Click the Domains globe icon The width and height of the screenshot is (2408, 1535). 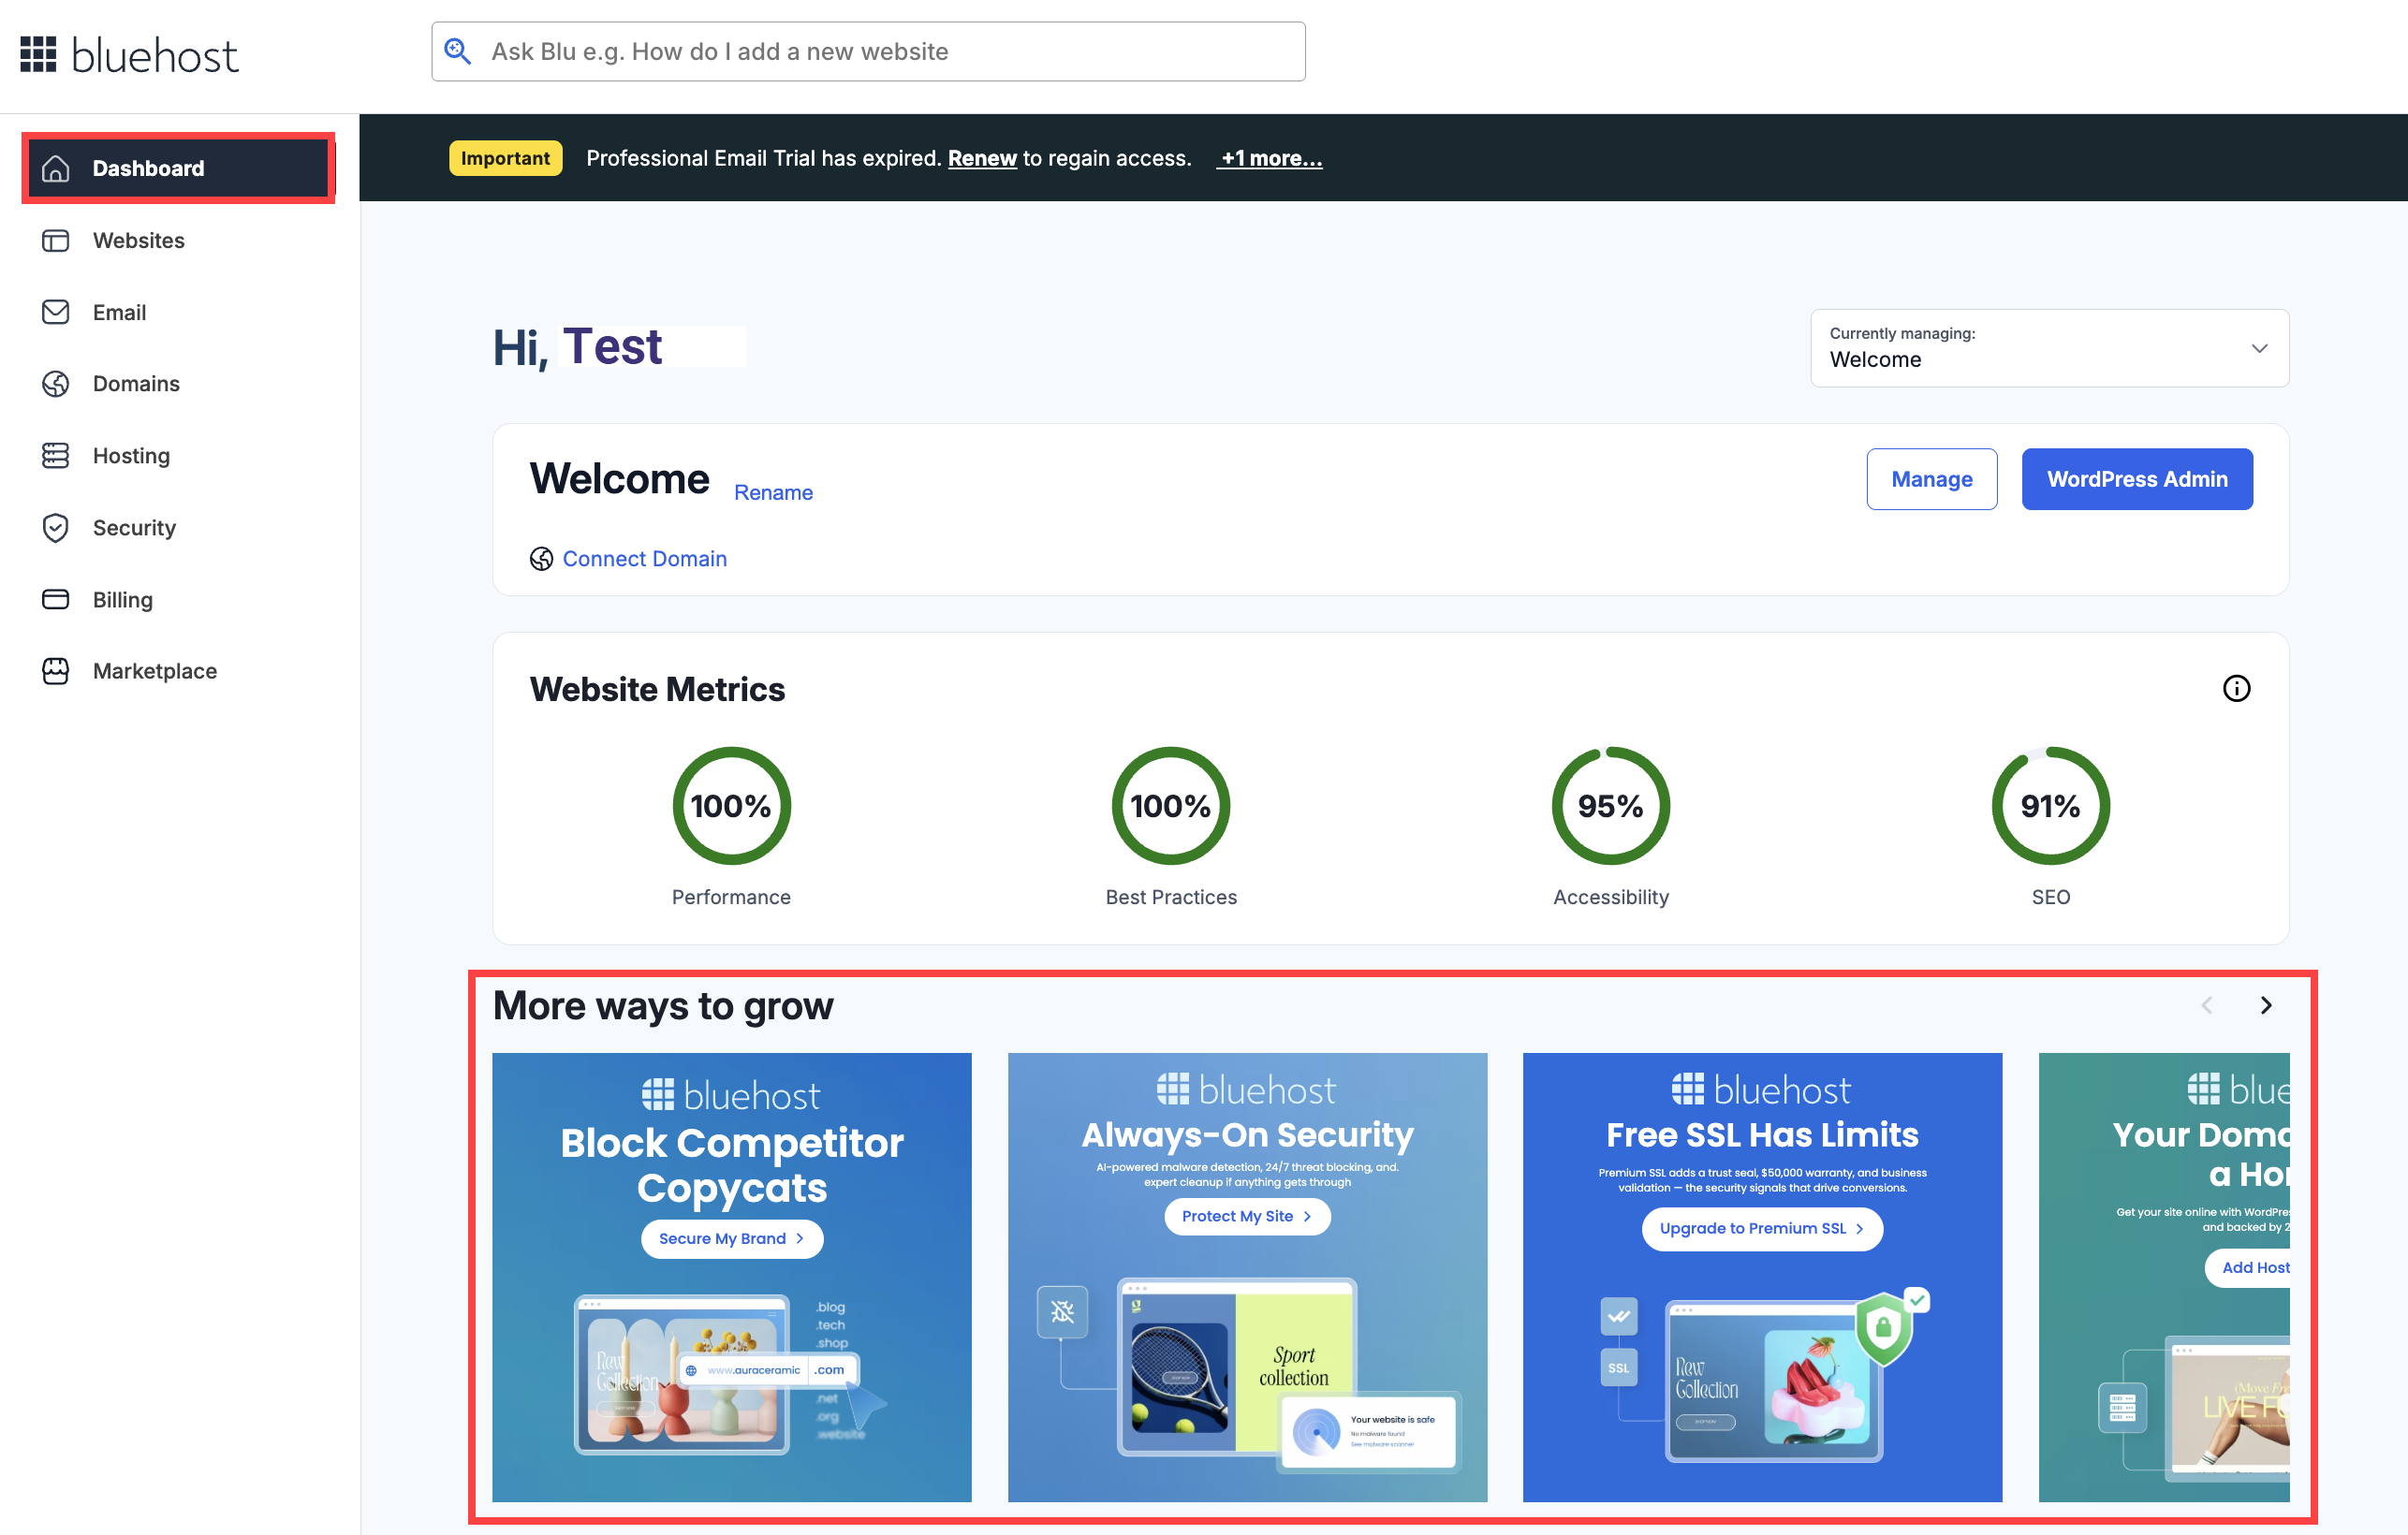[x=56, y=383]
